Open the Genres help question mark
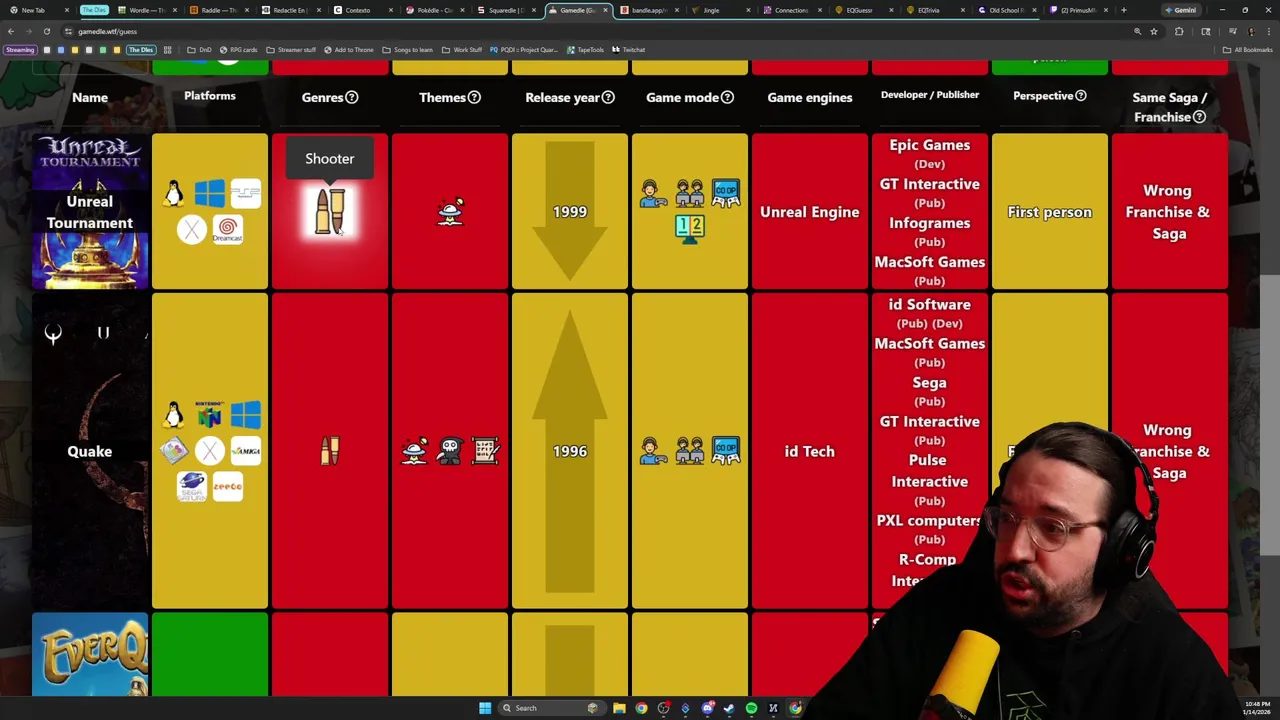 pos(352,97)
